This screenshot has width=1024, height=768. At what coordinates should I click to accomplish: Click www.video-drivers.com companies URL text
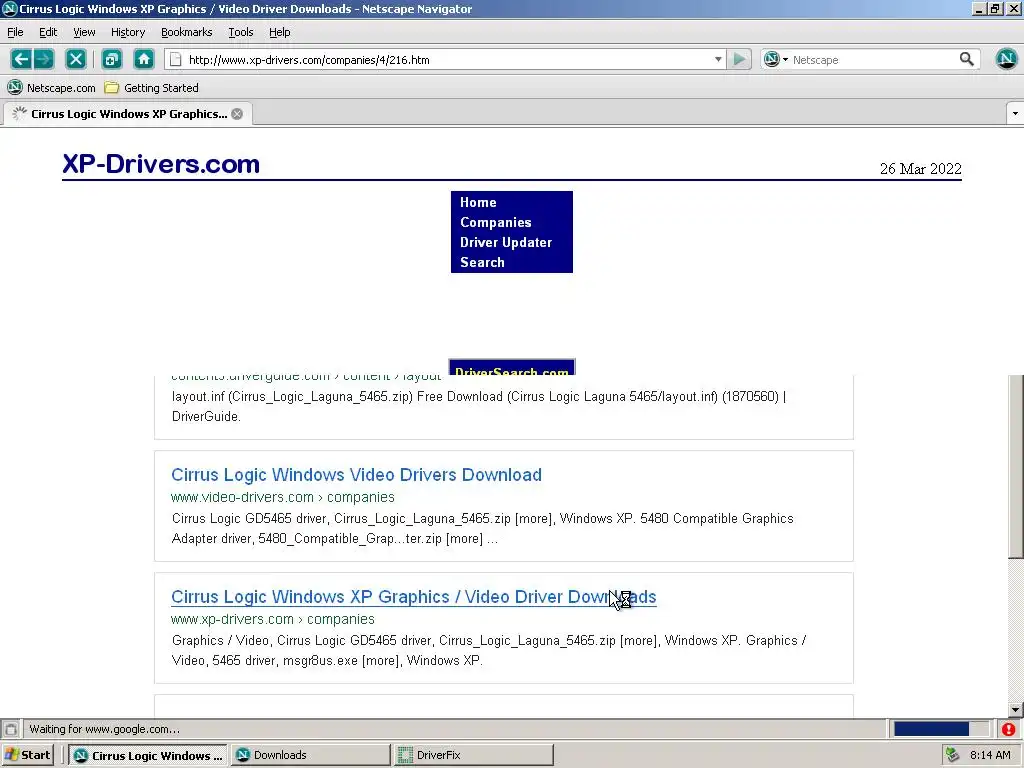pyautogui.click(x=283, y=497)
